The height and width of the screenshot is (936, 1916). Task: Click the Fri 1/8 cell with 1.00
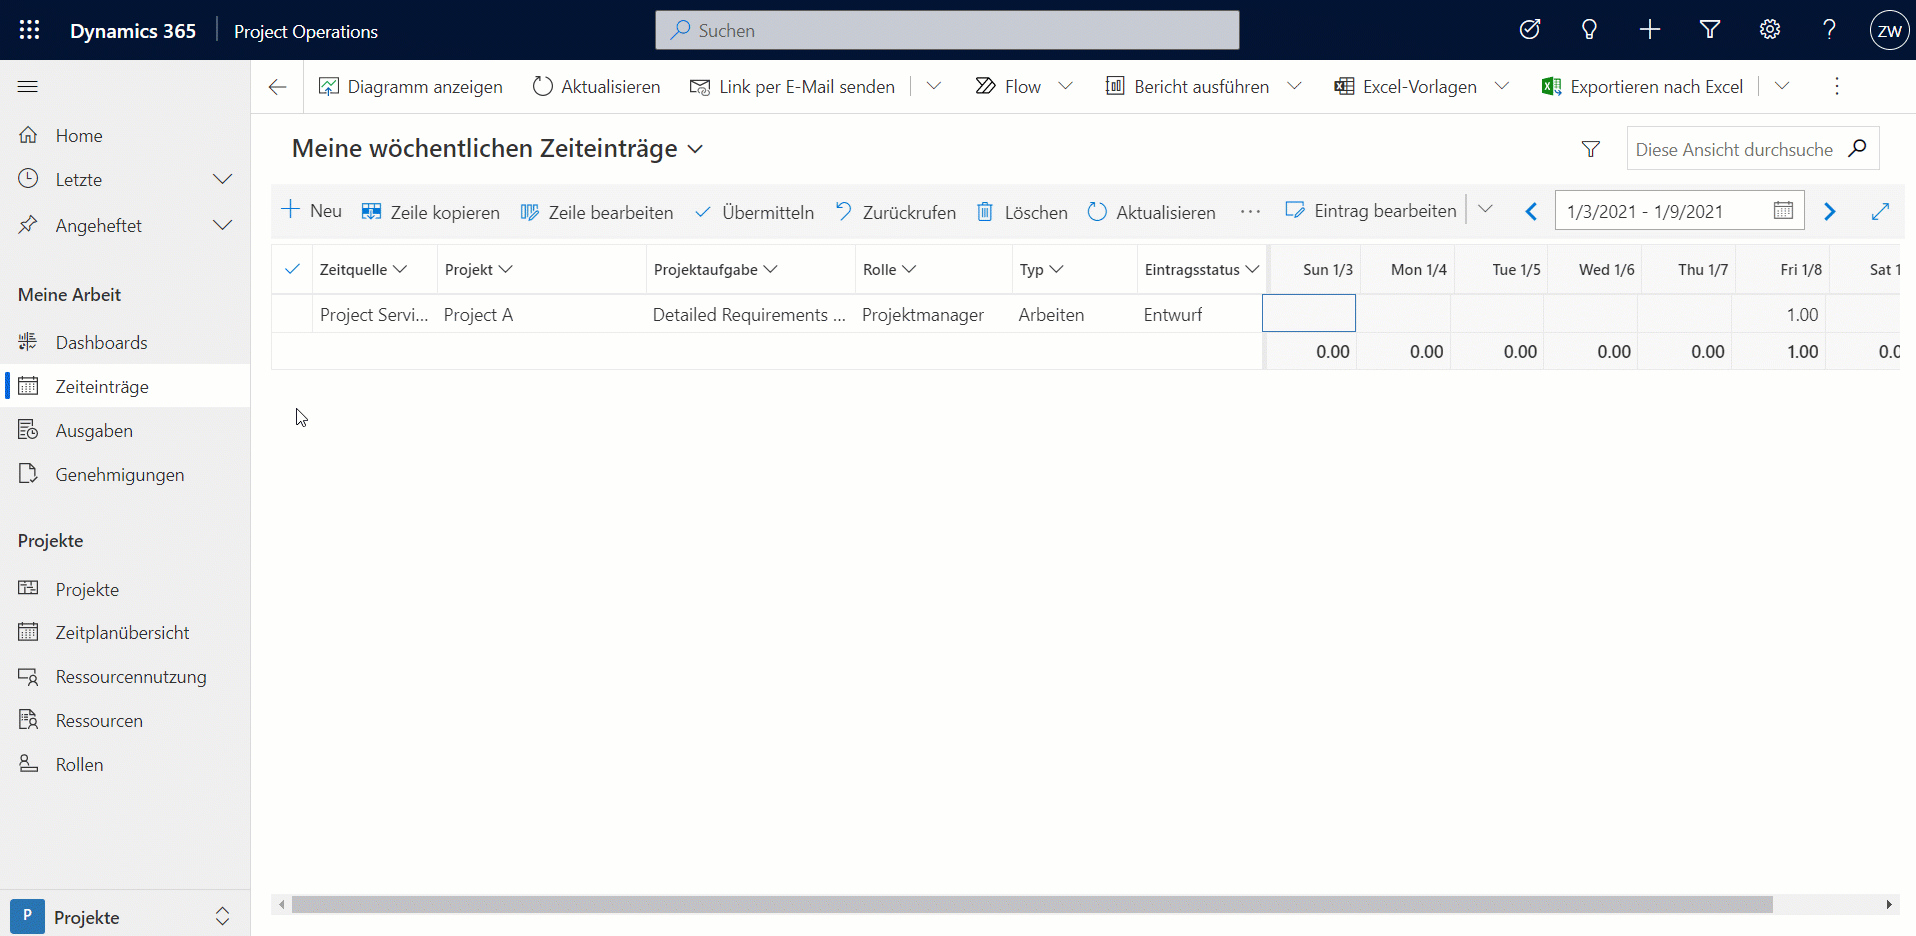pyautogui.click(x=1778, y=314)
